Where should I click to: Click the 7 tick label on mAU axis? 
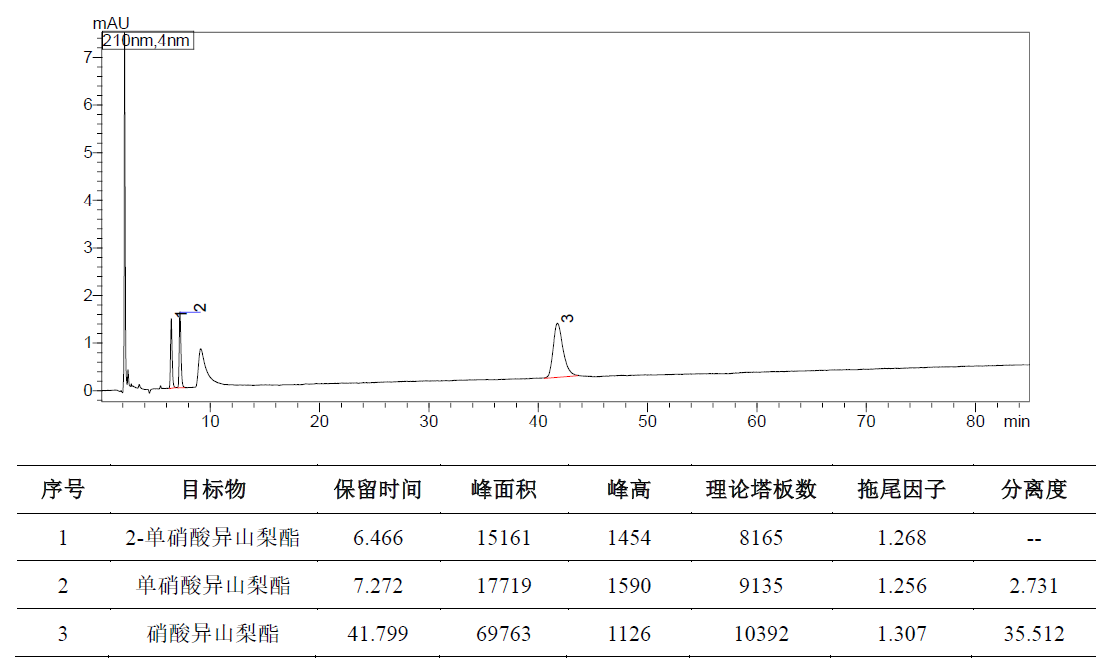point(88,57)
